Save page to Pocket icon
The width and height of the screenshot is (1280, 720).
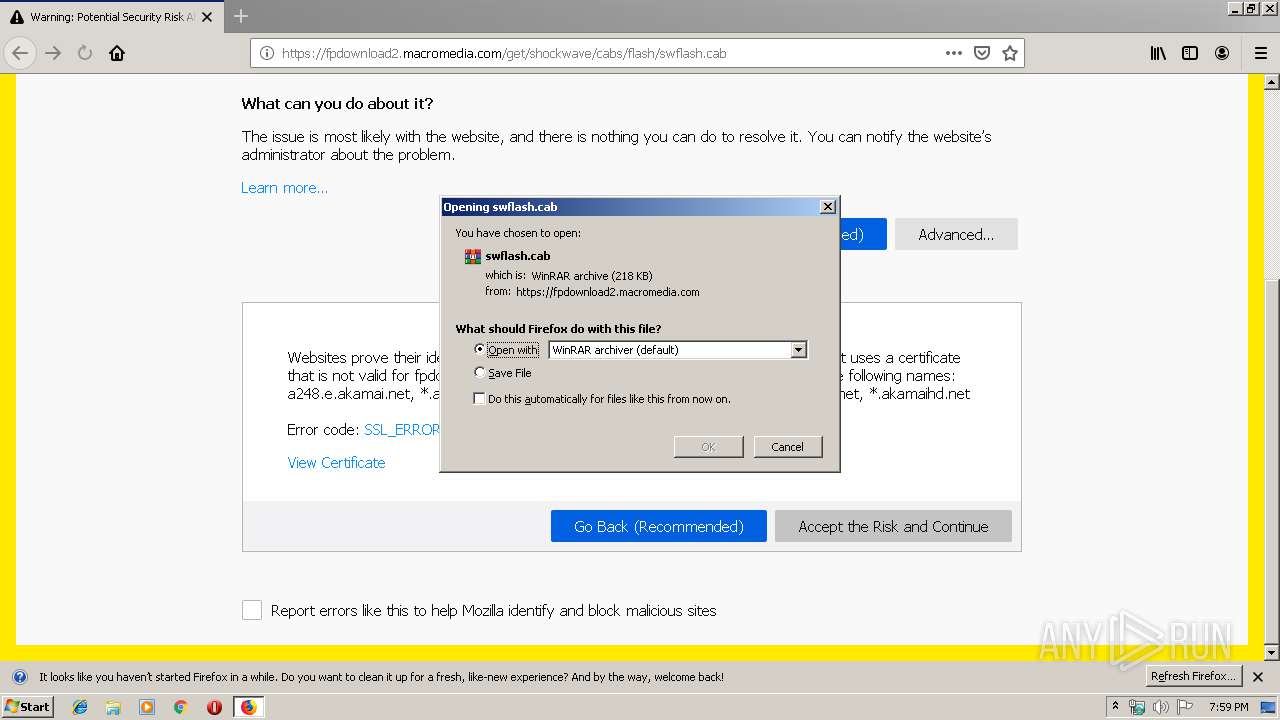982,53
